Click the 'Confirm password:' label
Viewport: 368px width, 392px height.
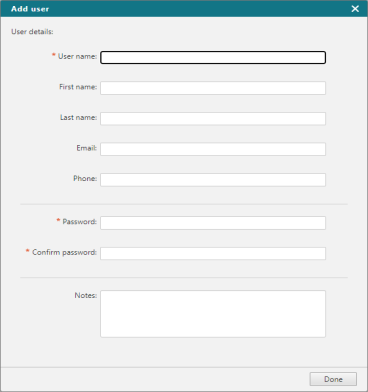(64, 252)
